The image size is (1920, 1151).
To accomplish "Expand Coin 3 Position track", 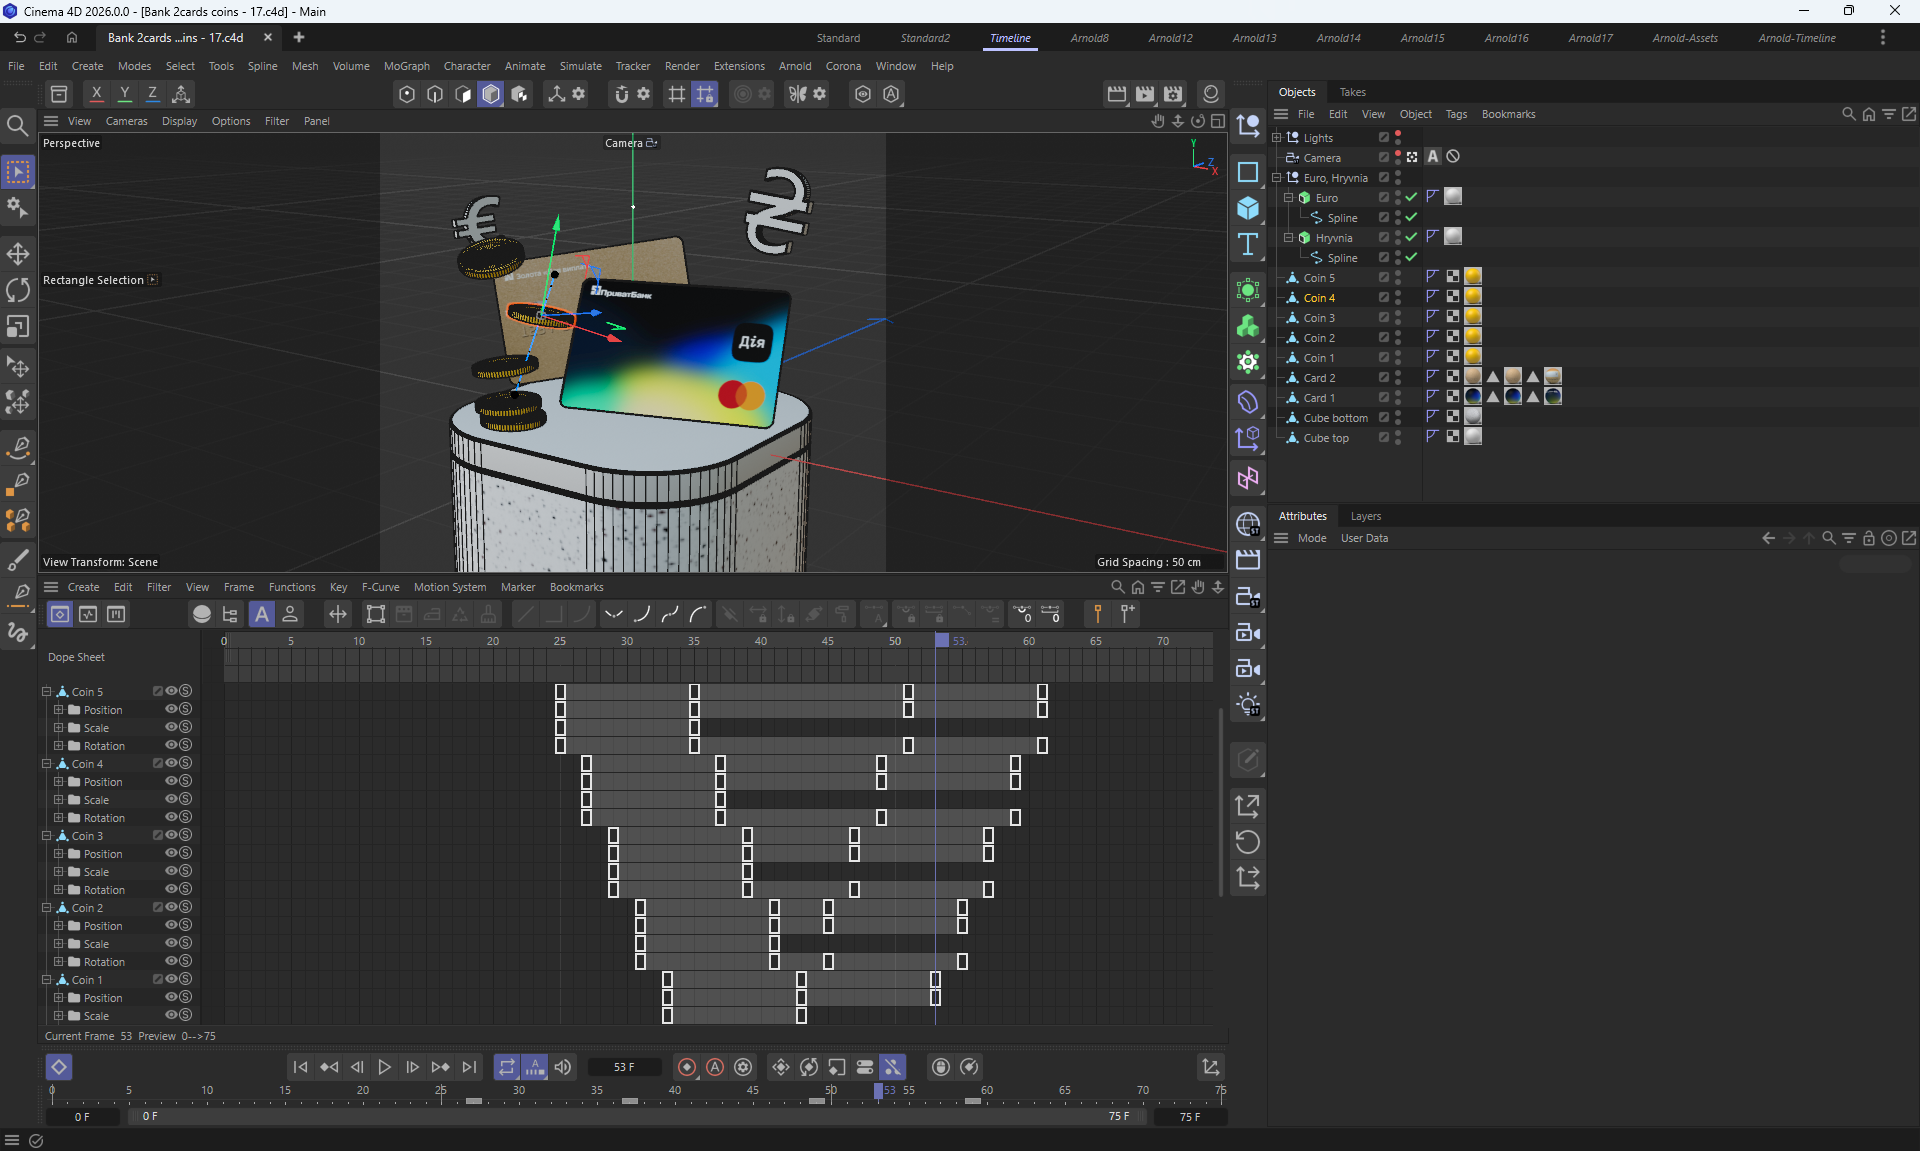I will (x=59, y=854).
